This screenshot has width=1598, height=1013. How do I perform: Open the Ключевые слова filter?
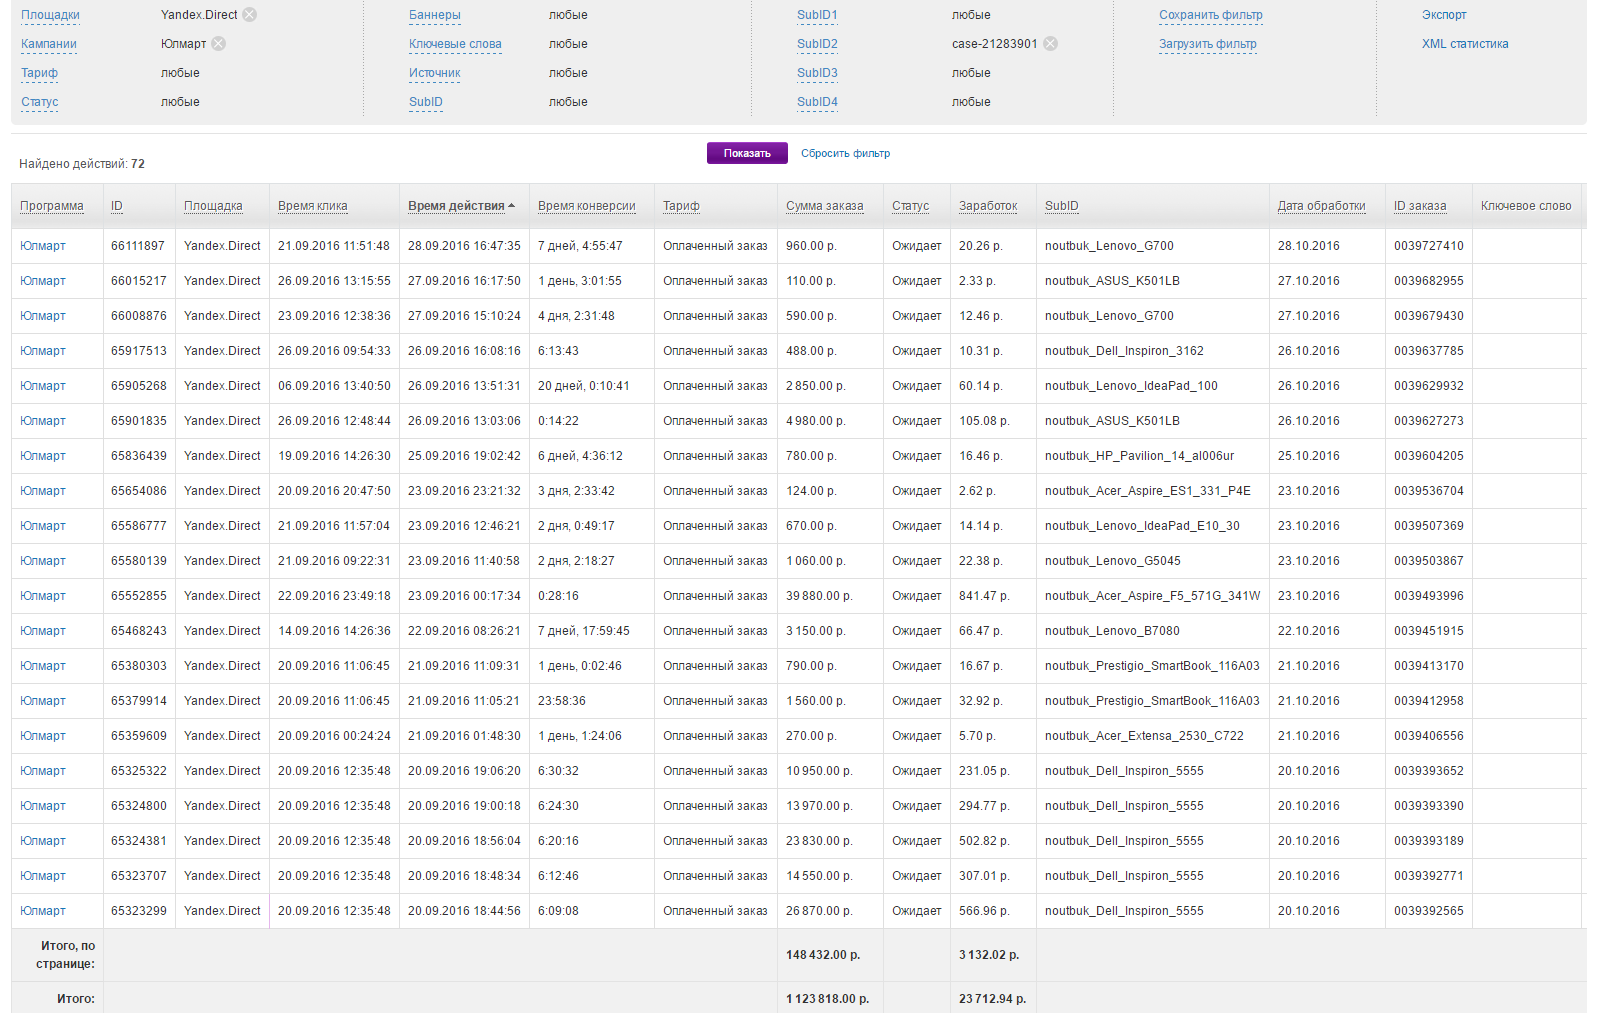click(x=455, y=44)
